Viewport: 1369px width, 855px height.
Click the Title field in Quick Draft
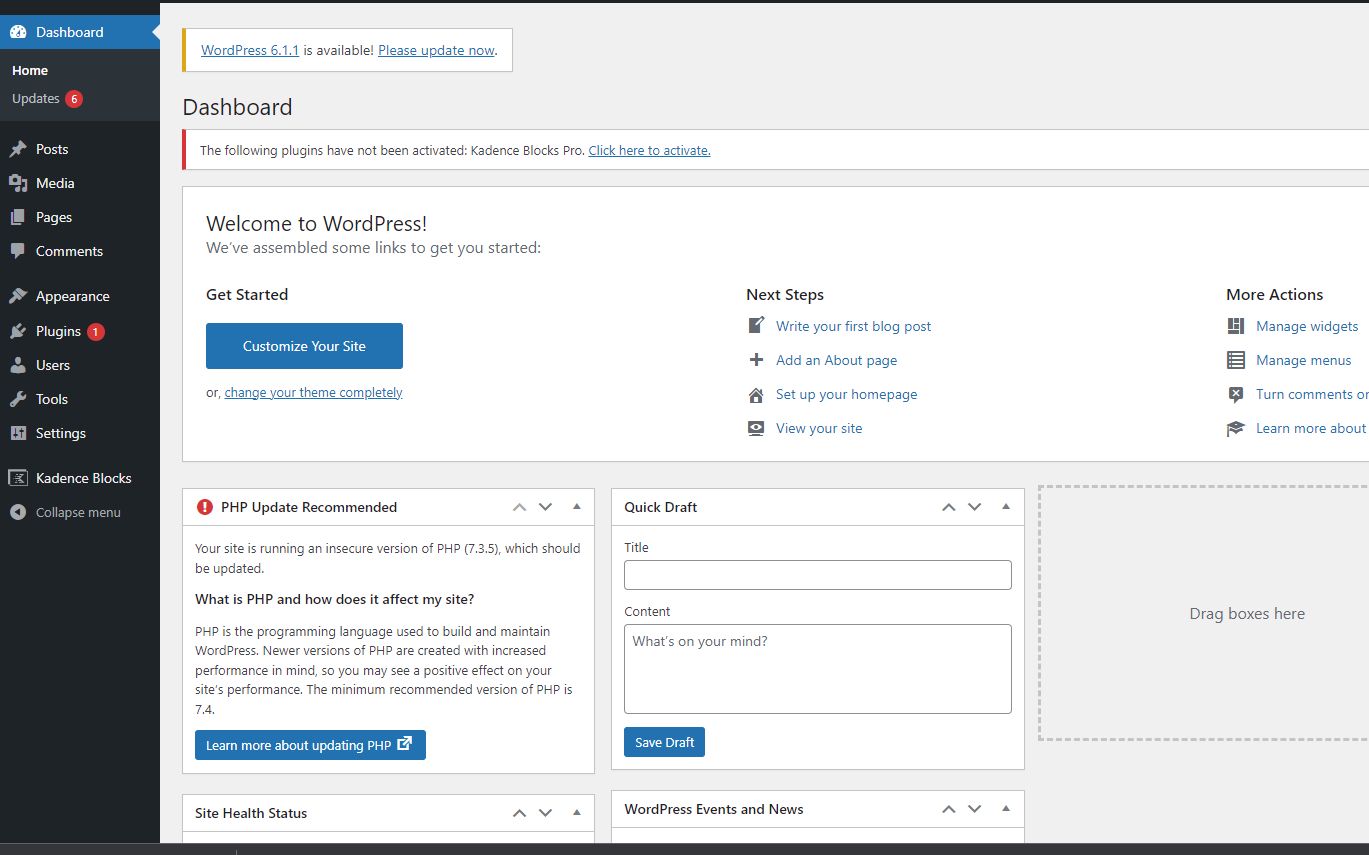tap(817, 574)
